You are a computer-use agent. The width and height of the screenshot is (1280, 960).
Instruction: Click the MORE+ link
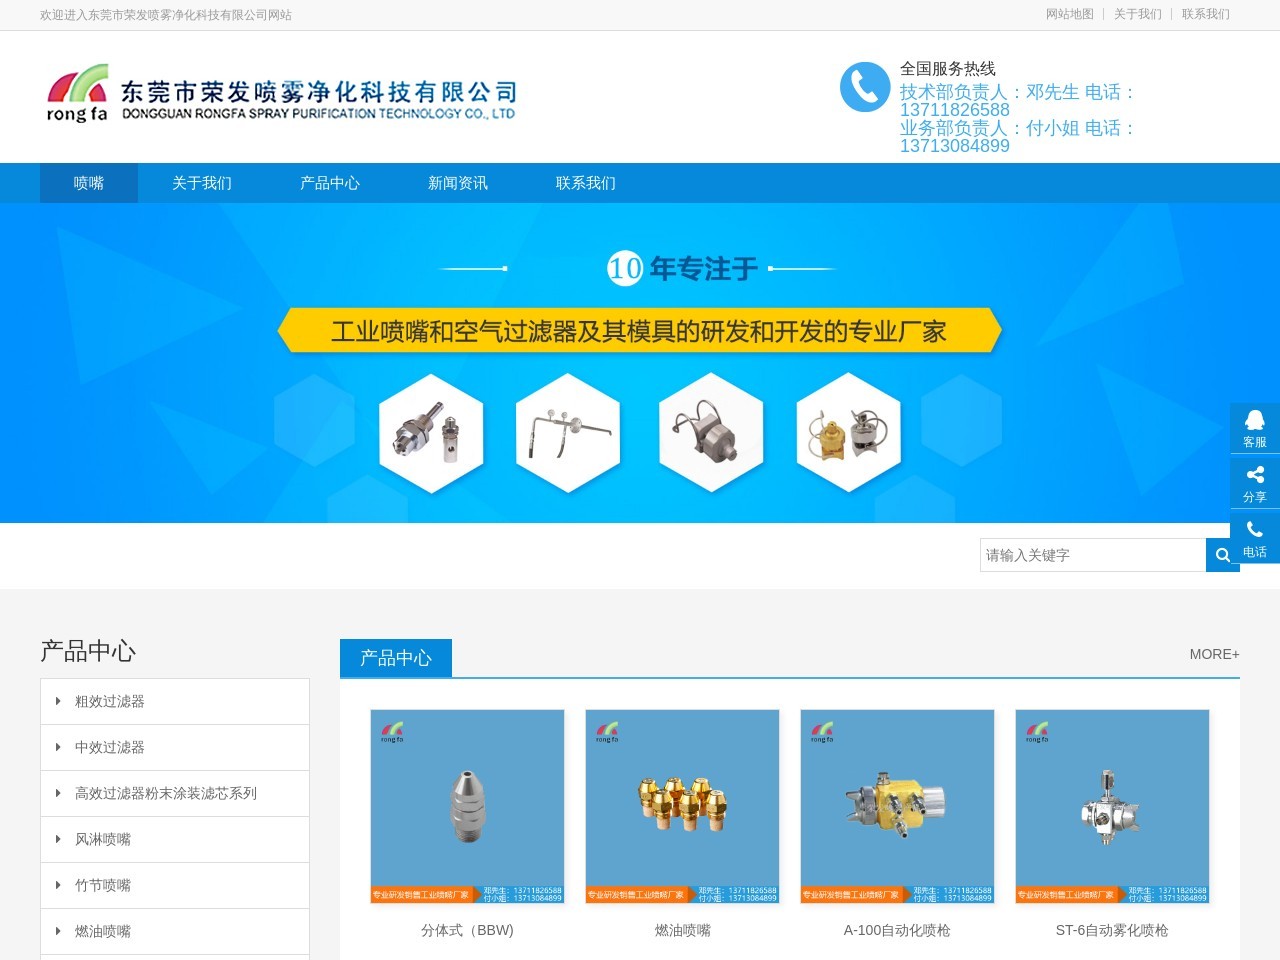1213,654
